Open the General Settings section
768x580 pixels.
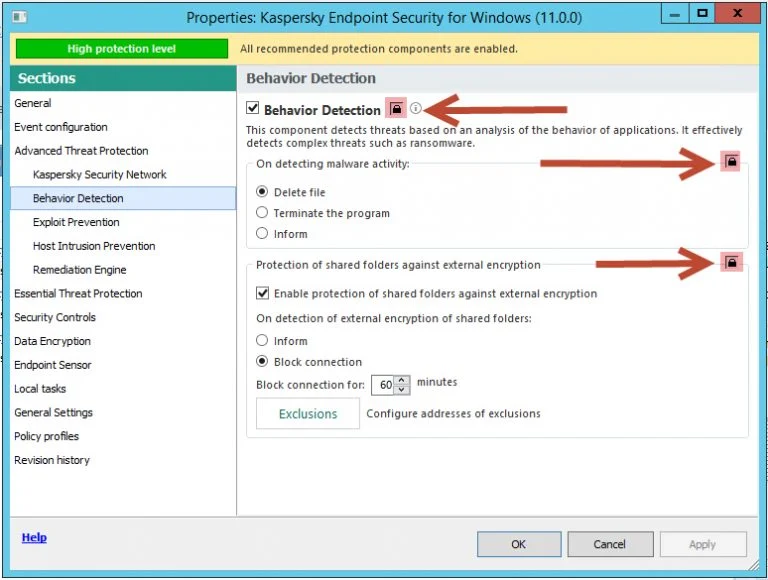click(122, 412)
